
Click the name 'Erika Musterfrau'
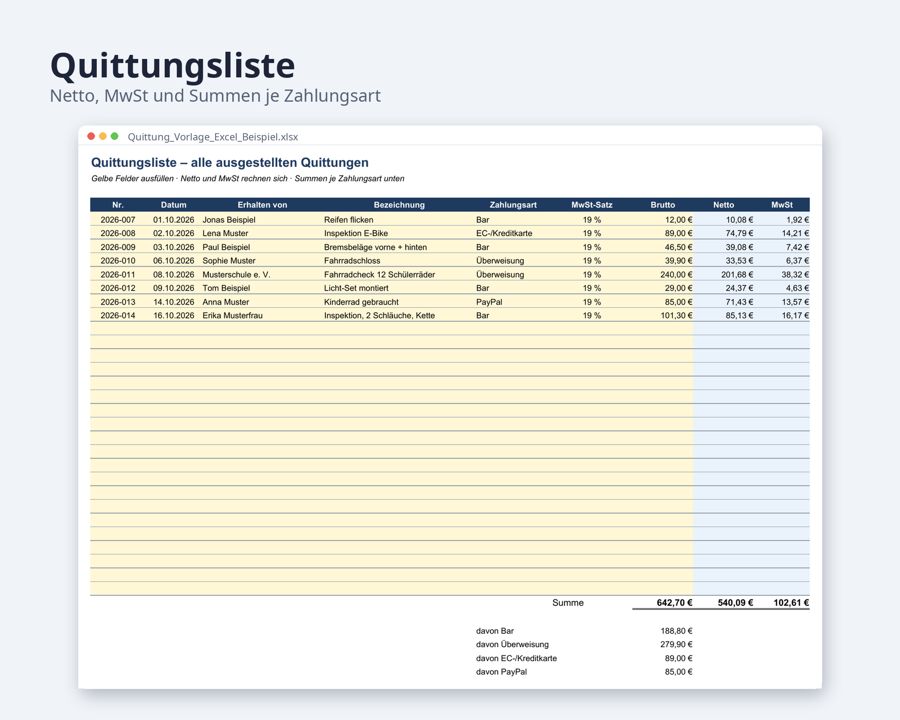pyautogui.click(x=232, y=316)
